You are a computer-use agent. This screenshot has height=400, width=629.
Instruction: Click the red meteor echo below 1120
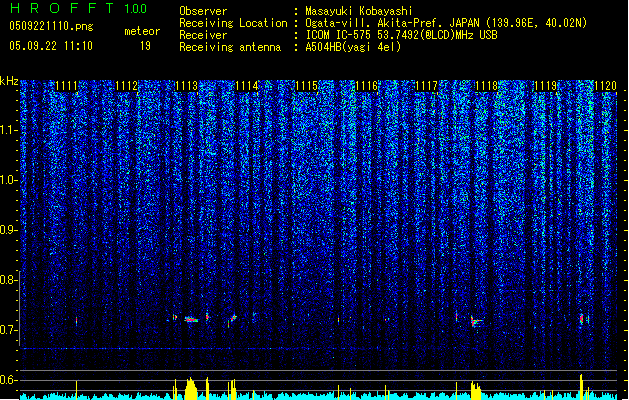(581, 319)
